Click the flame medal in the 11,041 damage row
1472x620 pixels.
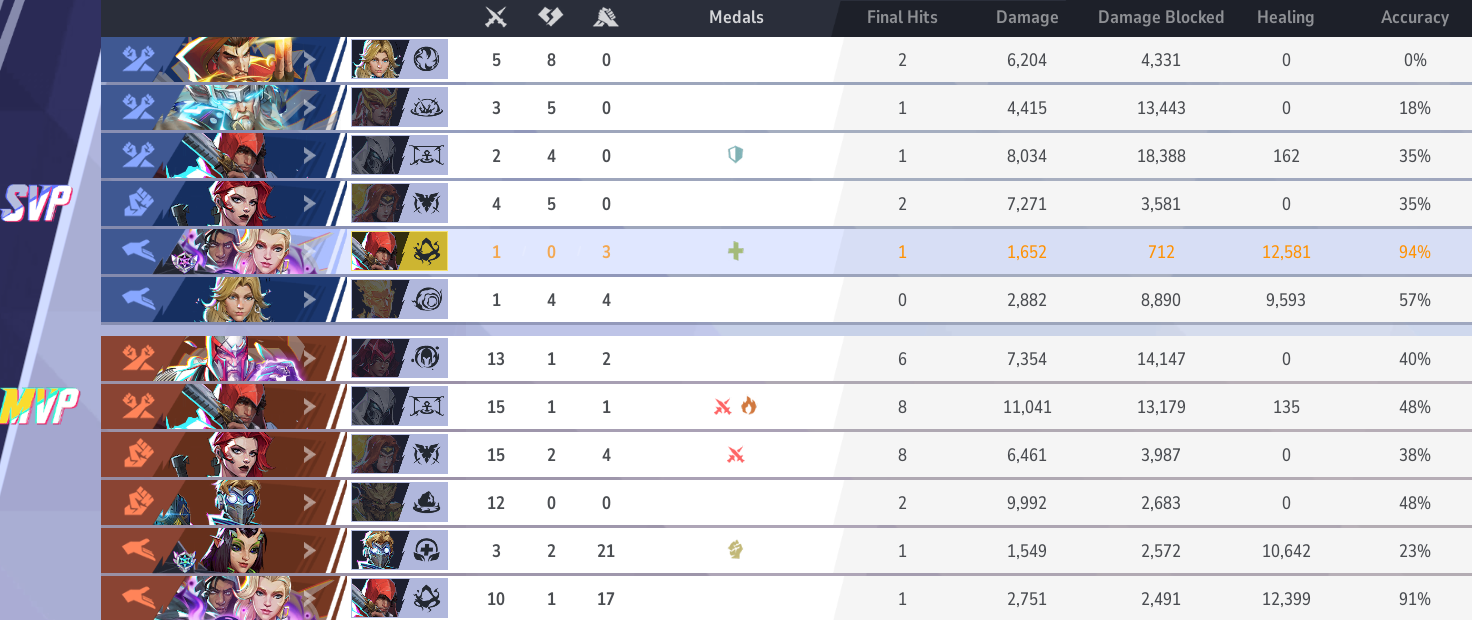tap(749, 406)
